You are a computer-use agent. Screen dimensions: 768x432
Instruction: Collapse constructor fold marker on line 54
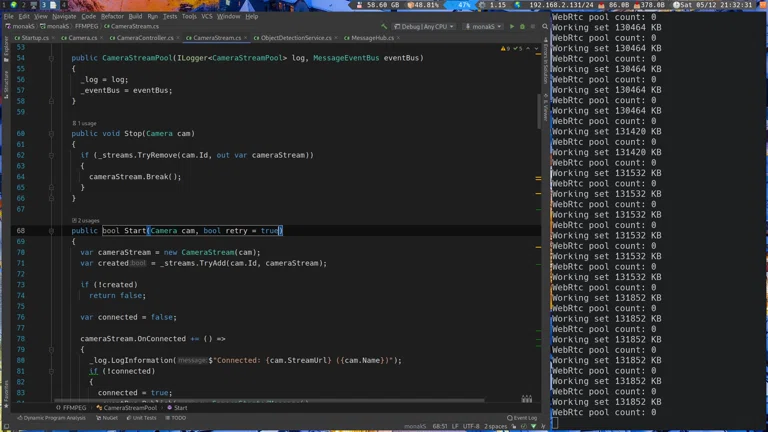pyautogui.click(x=51, y=58)
